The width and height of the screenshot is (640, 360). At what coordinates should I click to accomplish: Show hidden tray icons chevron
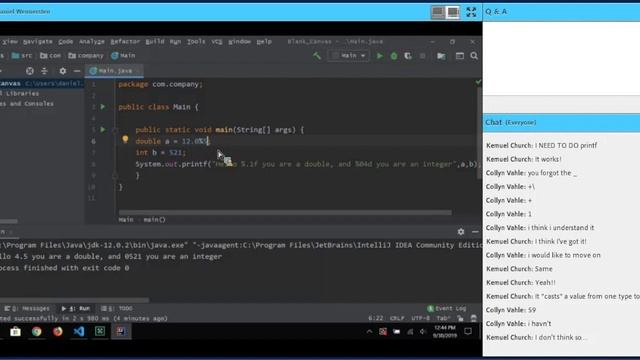(x=369, y=331)
